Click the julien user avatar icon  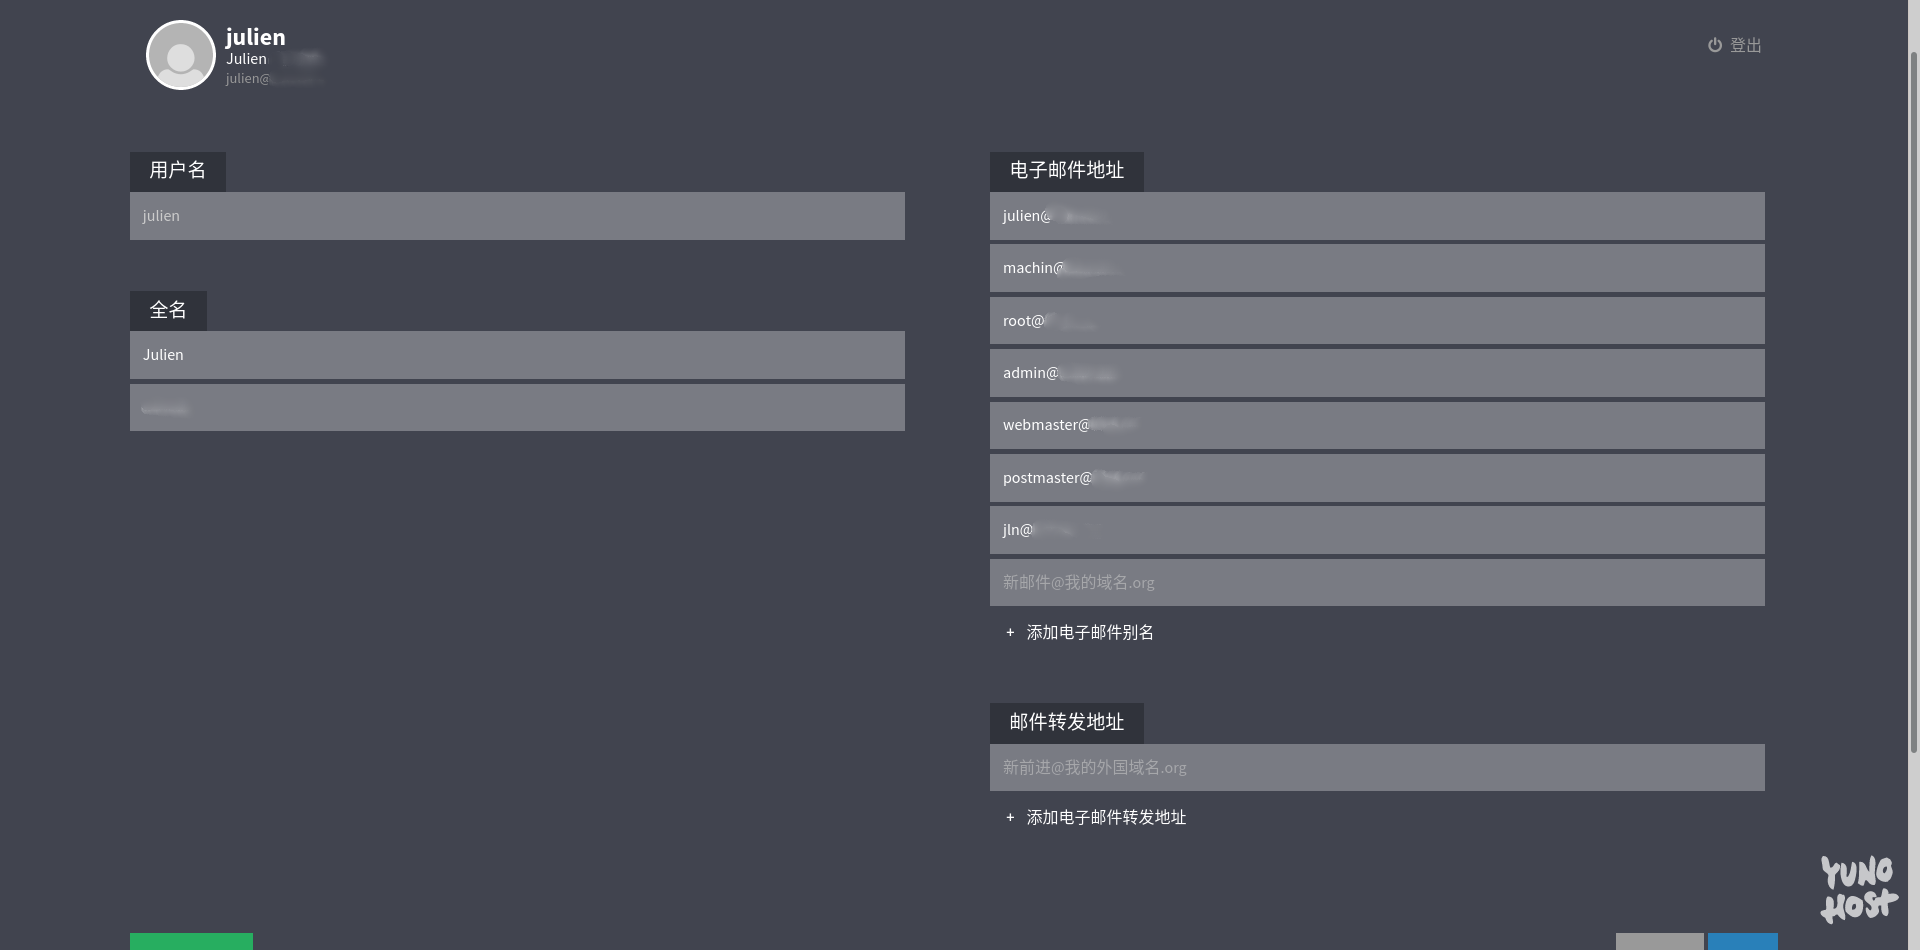181,55
